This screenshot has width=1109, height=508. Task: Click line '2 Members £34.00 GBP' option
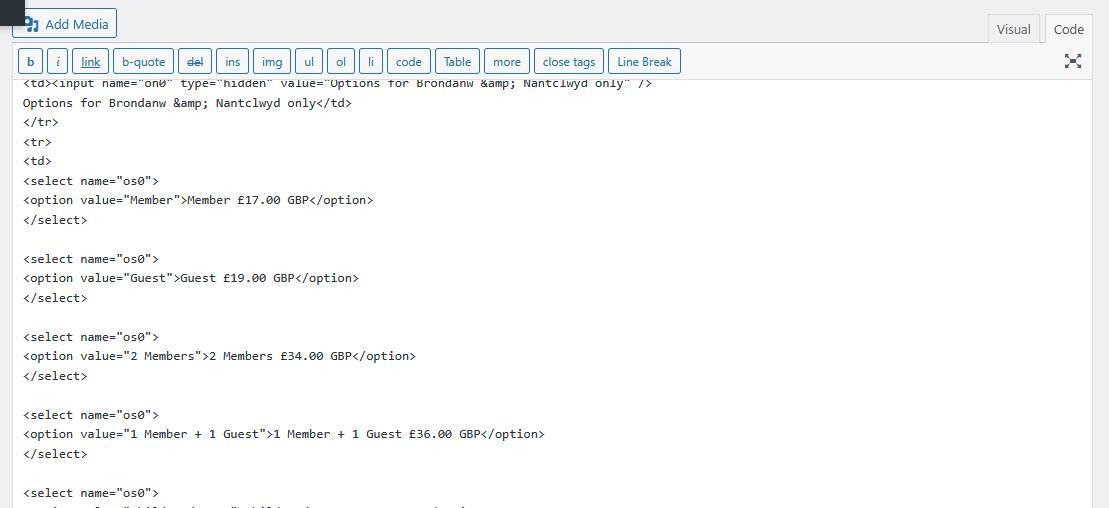point(219,356)
